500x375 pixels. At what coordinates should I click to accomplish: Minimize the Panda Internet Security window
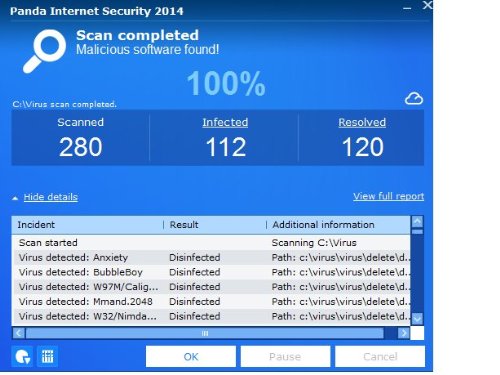tap(407, 8)
